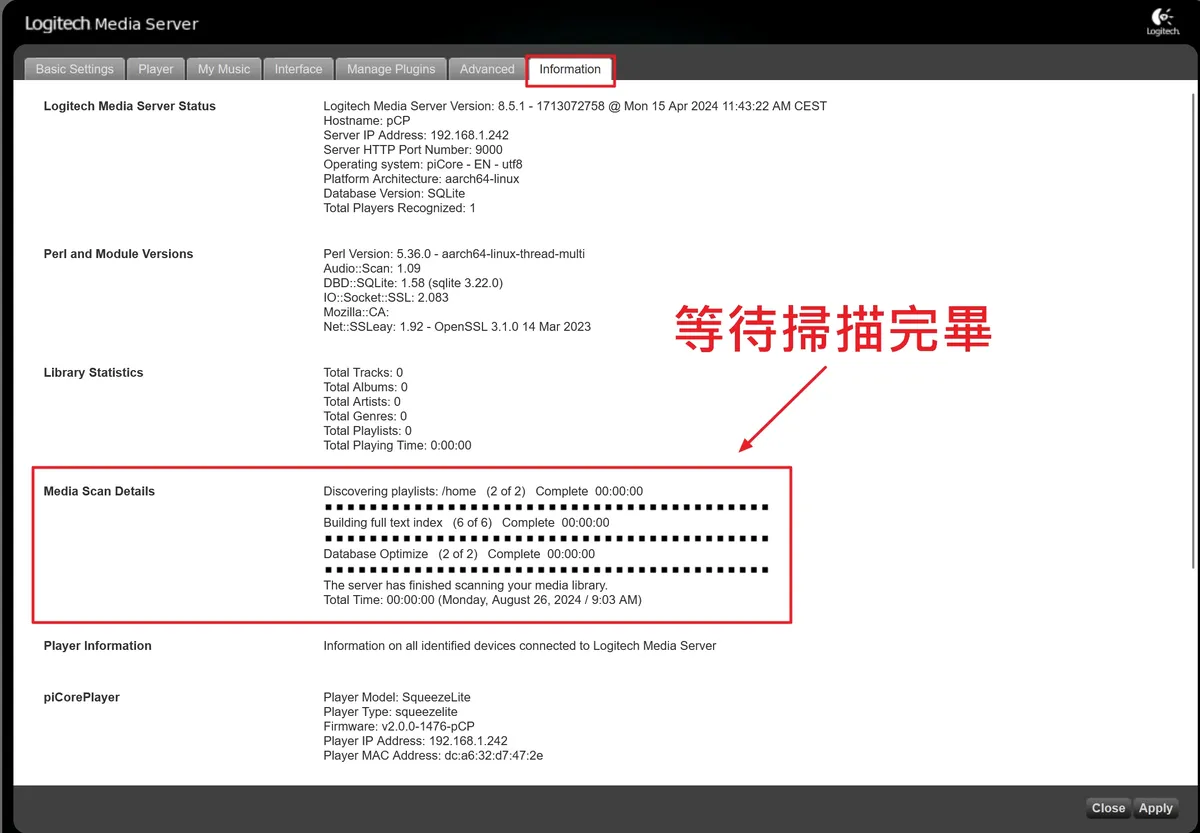
Task: Click the Apply button
Action: tap(1156, 808)
